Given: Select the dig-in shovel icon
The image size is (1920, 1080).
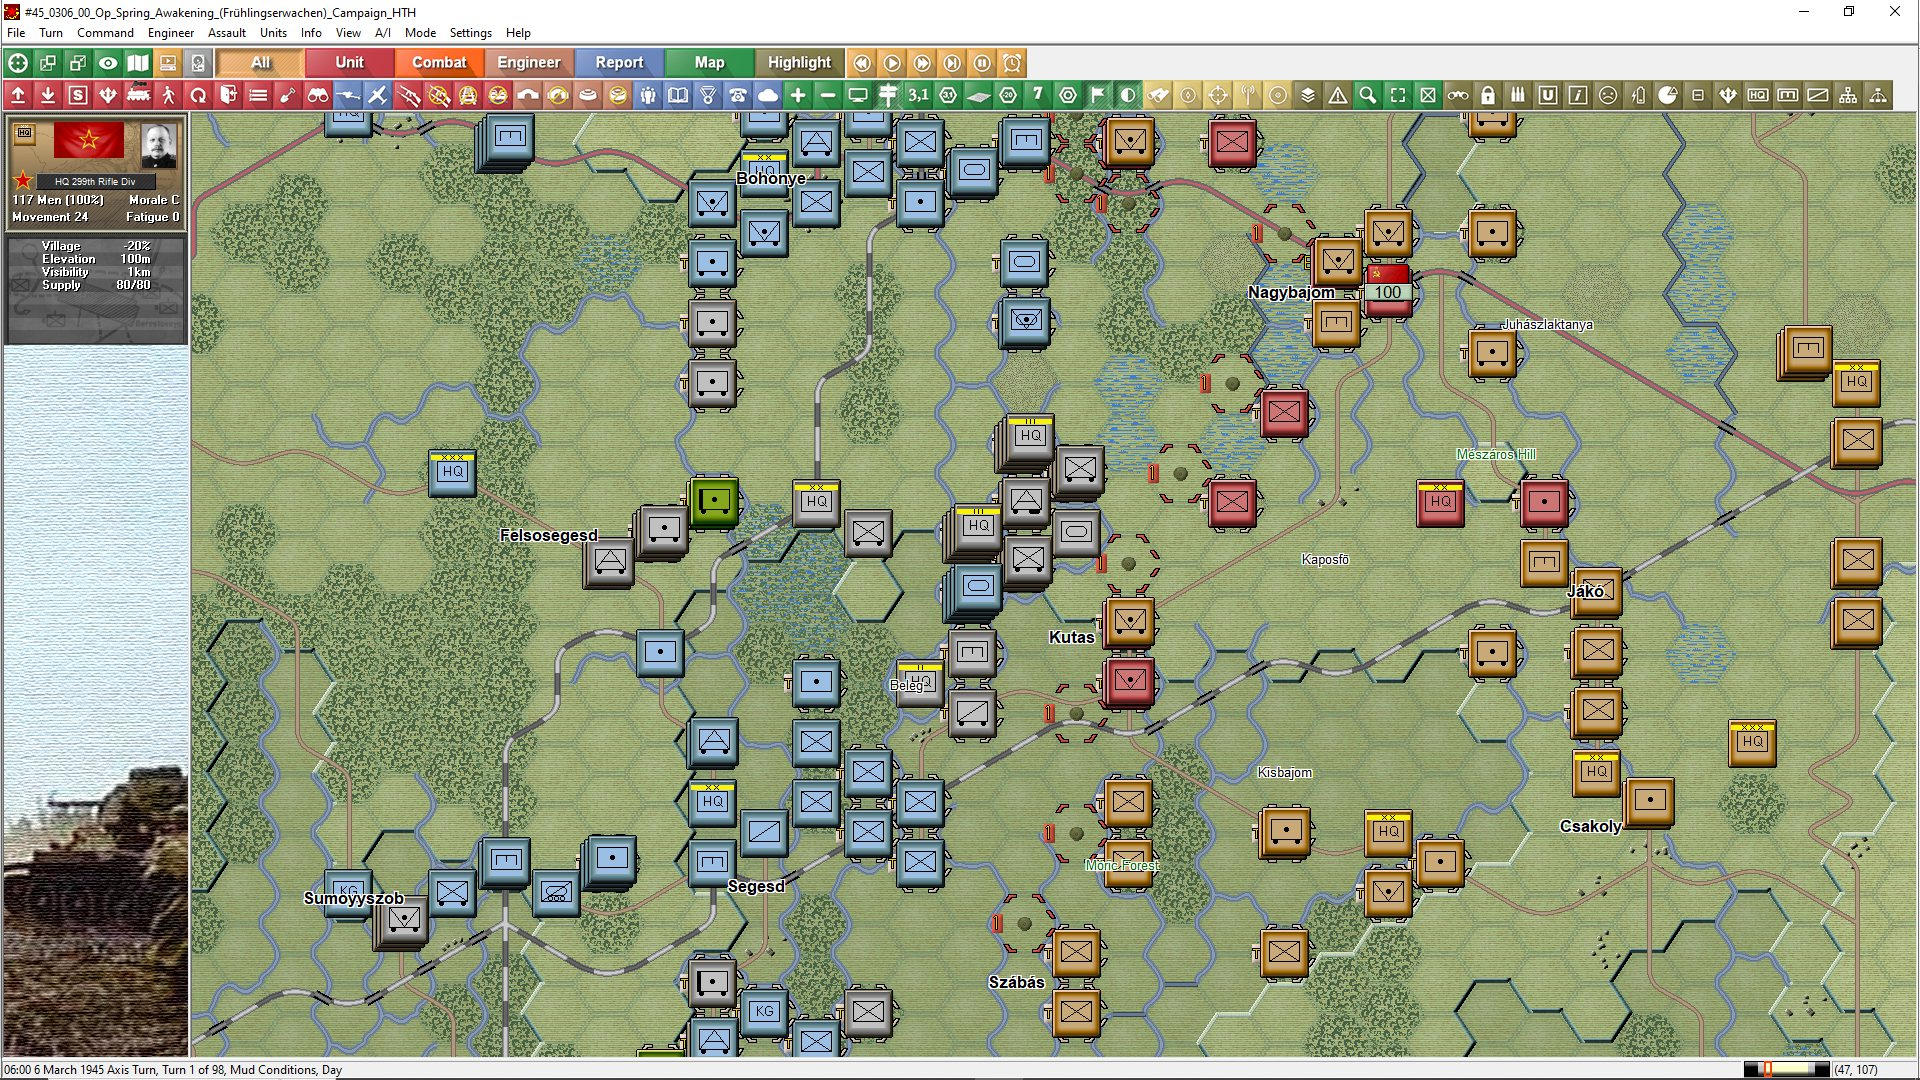Looking at the screenshot, I should click(x=287, y=95).
